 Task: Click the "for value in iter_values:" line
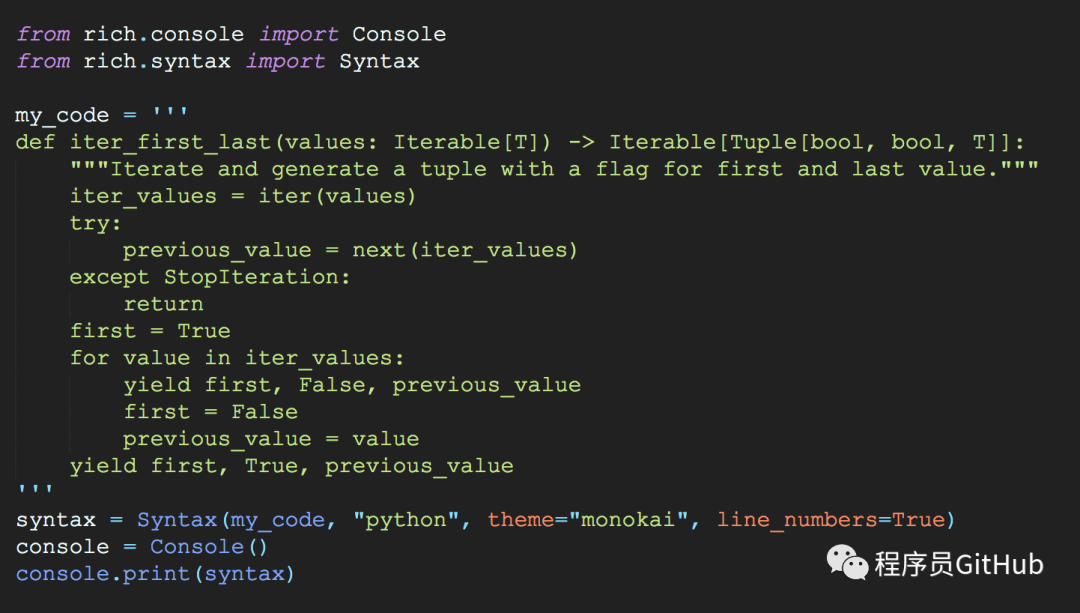[x=237, y=358]
